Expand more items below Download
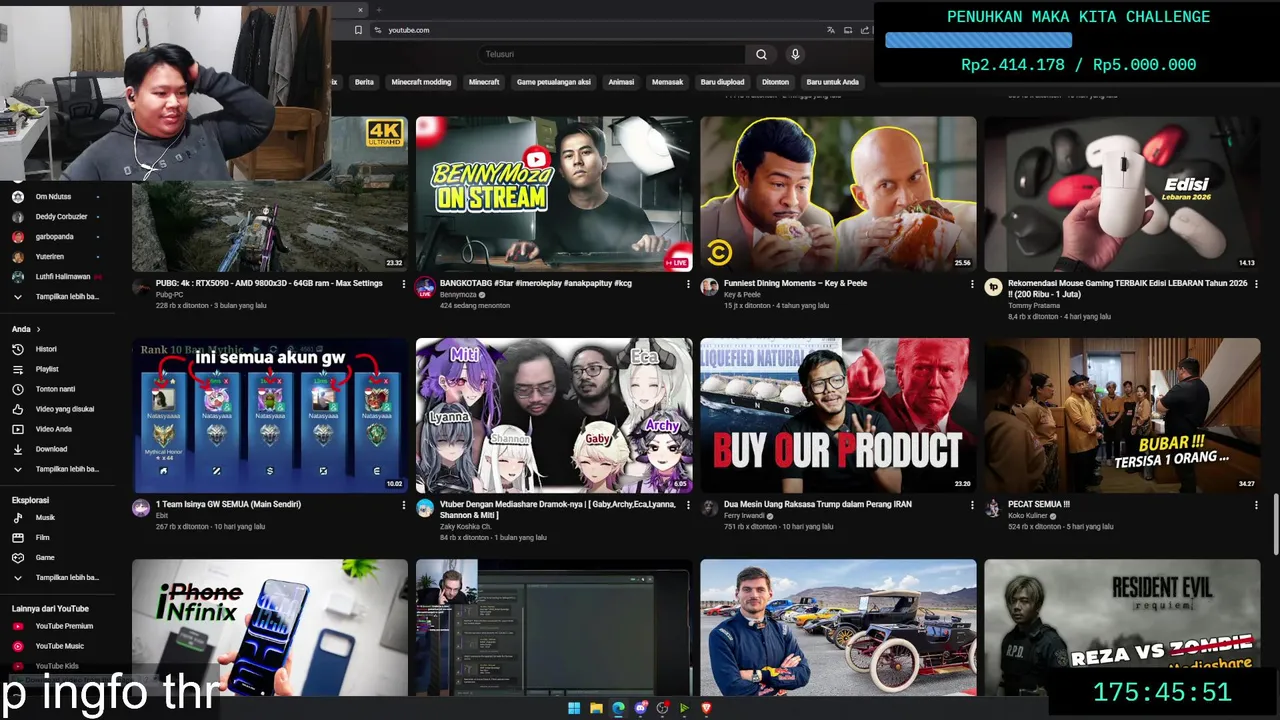Image resolution: width=1280 pixels, height=720 pixels. tap(55, 469)
